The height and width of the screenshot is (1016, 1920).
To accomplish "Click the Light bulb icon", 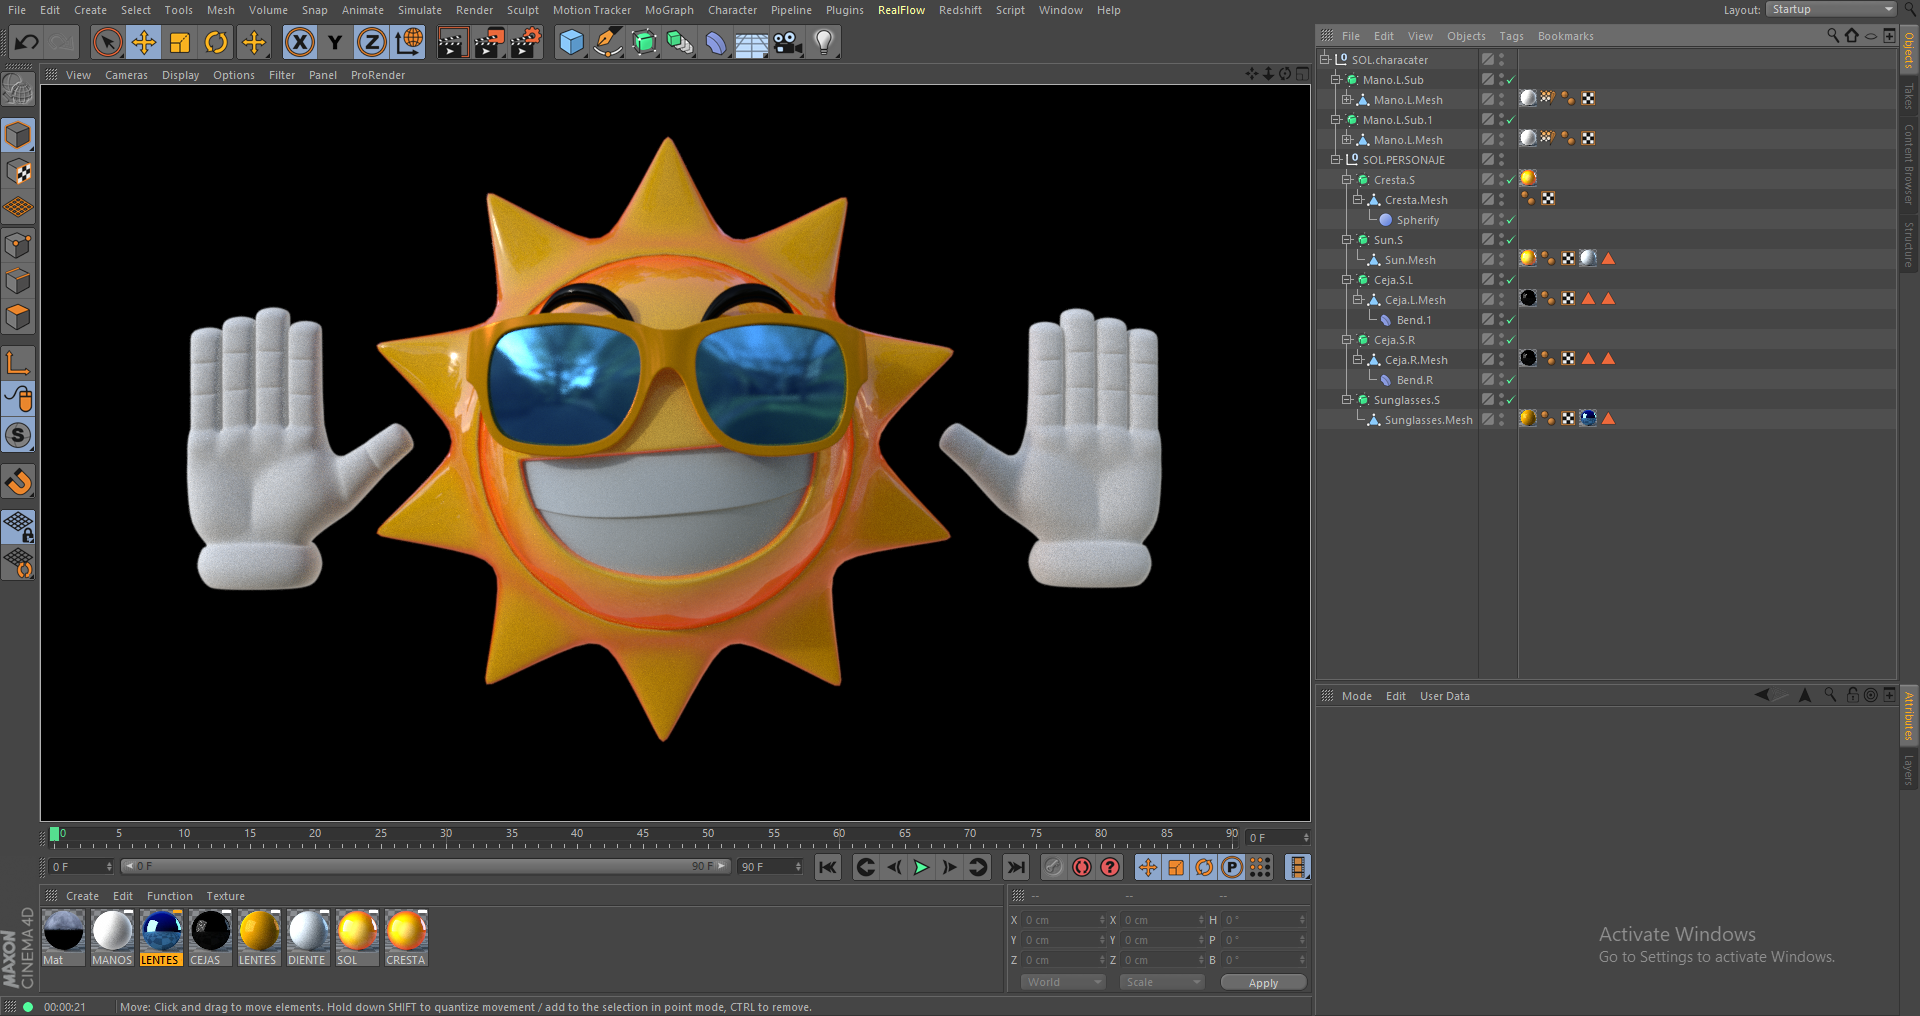I will (x=824, y=42).
